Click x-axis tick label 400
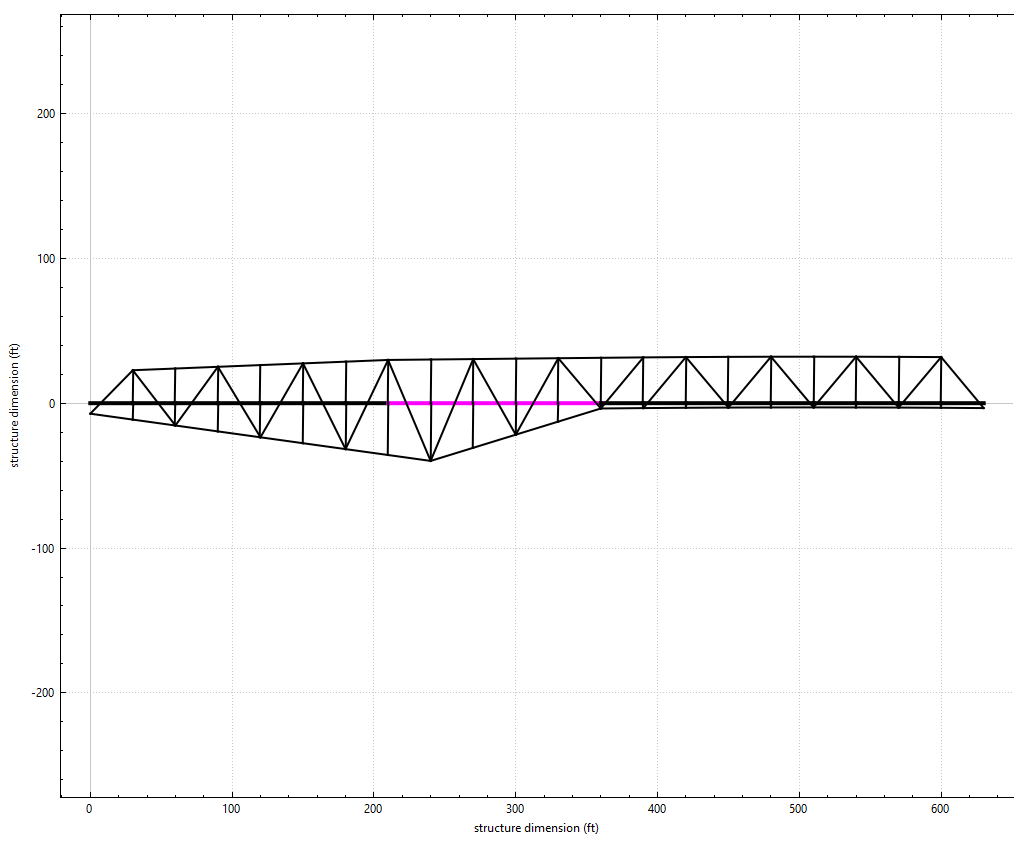Viewport: 1028px width, 841px height. click(x=657, y=808)
